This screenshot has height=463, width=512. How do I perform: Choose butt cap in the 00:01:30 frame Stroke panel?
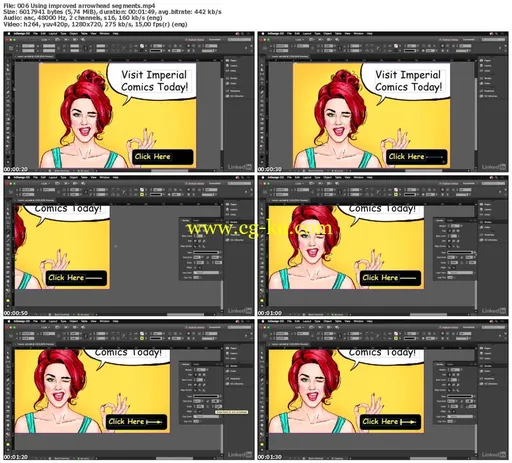point(449,375)
